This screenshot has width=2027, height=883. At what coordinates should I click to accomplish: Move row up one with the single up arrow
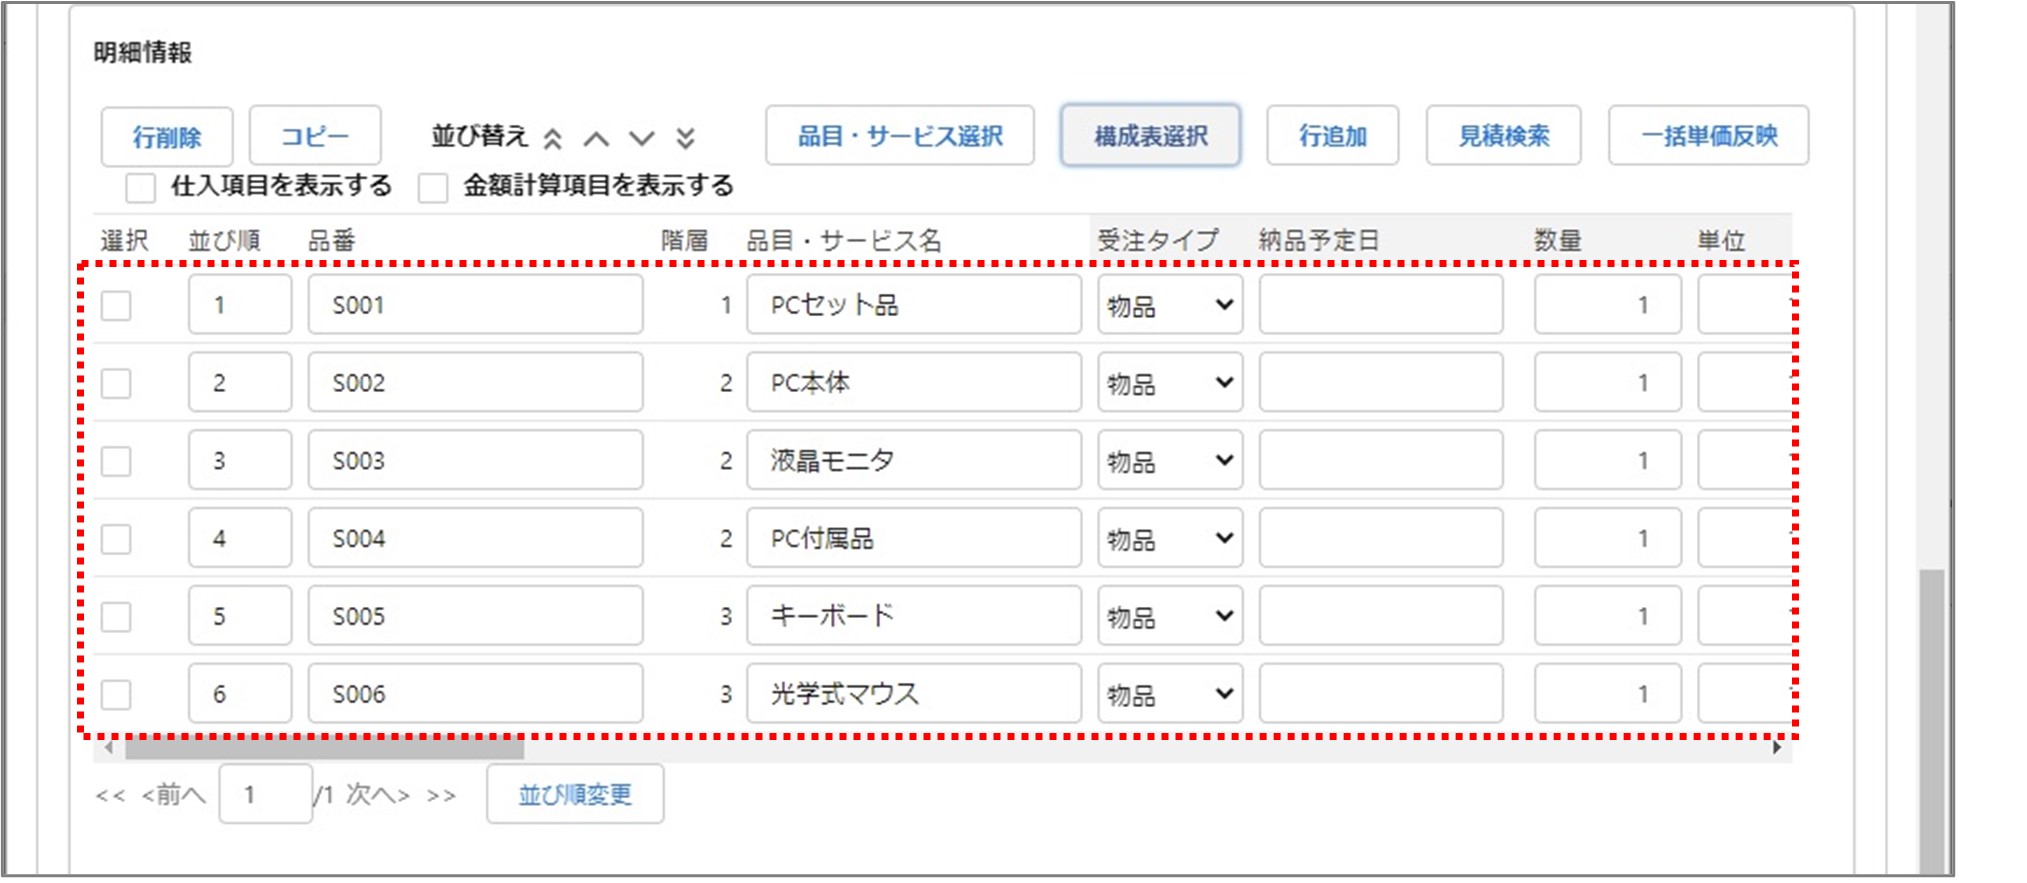[x=596, y=138]
